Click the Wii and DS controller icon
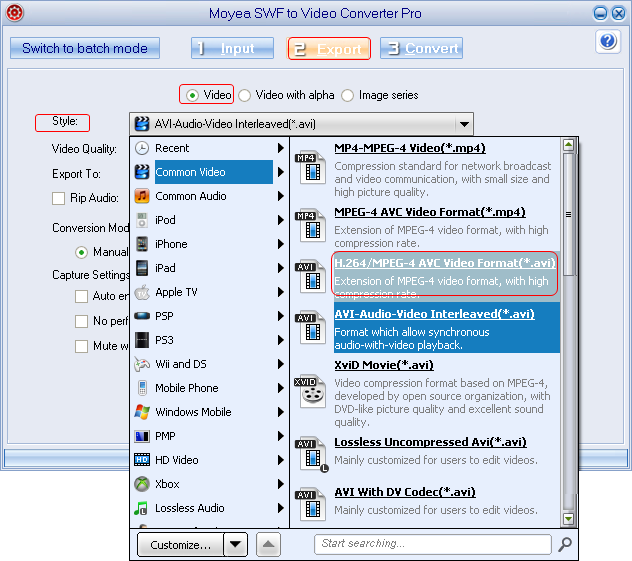Screen dimensions: 632x561 [142, 364]
